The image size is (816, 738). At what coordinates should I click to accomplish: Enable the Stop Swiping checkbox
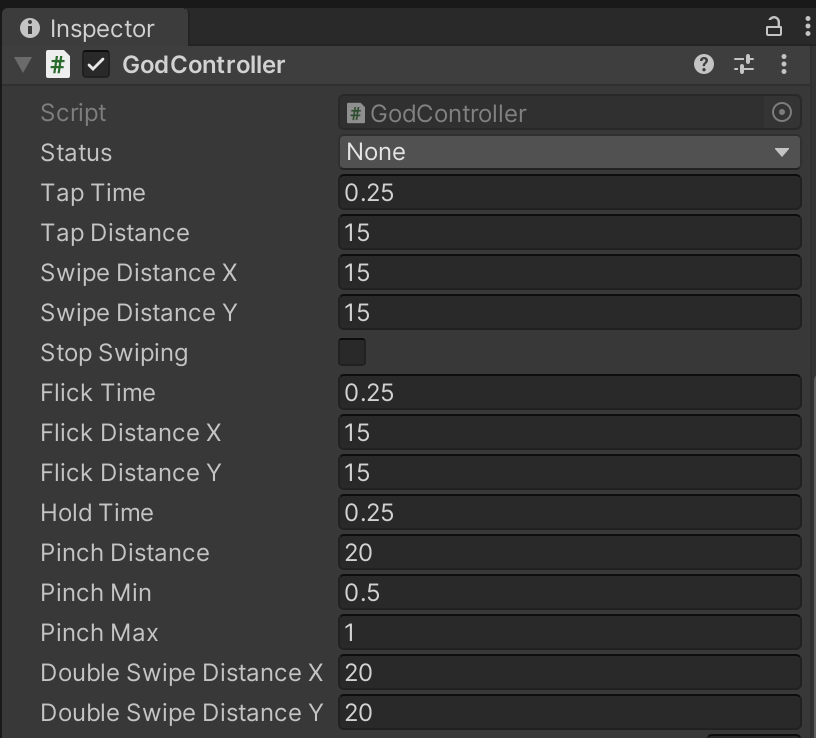[x=352, y=353]
